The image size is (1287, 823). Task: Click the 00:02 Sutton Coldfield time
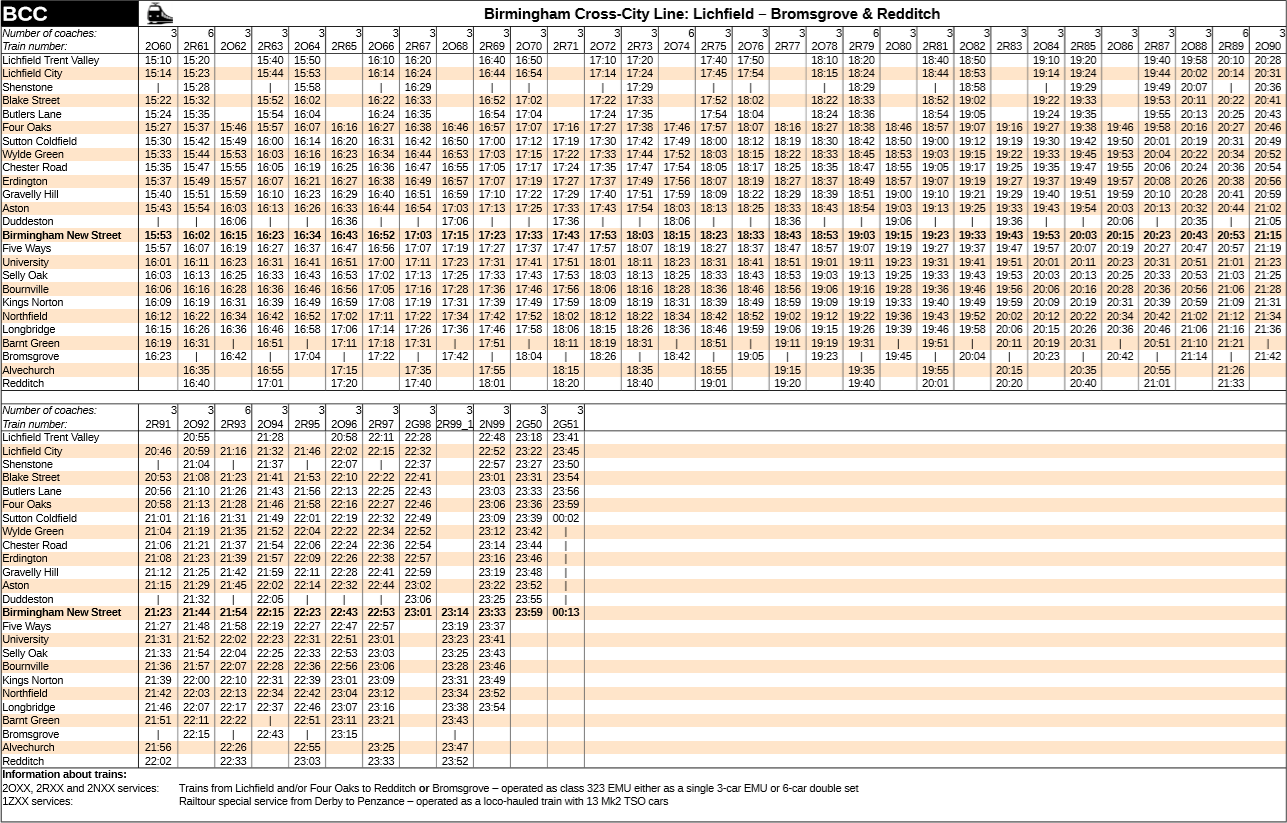click(566, 518)
